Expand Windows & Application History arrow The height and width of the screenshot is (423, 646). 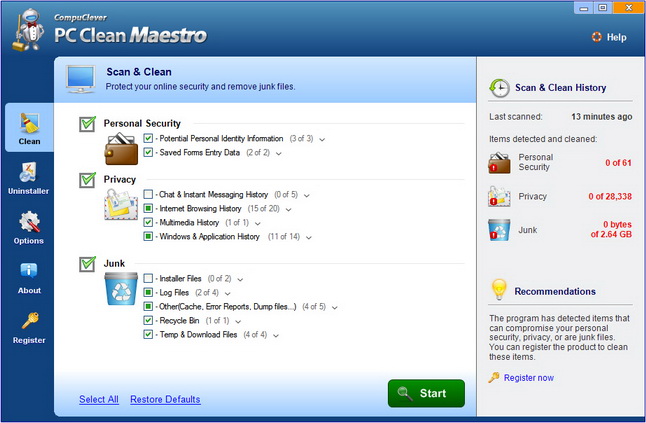click(x=309, y=238)
